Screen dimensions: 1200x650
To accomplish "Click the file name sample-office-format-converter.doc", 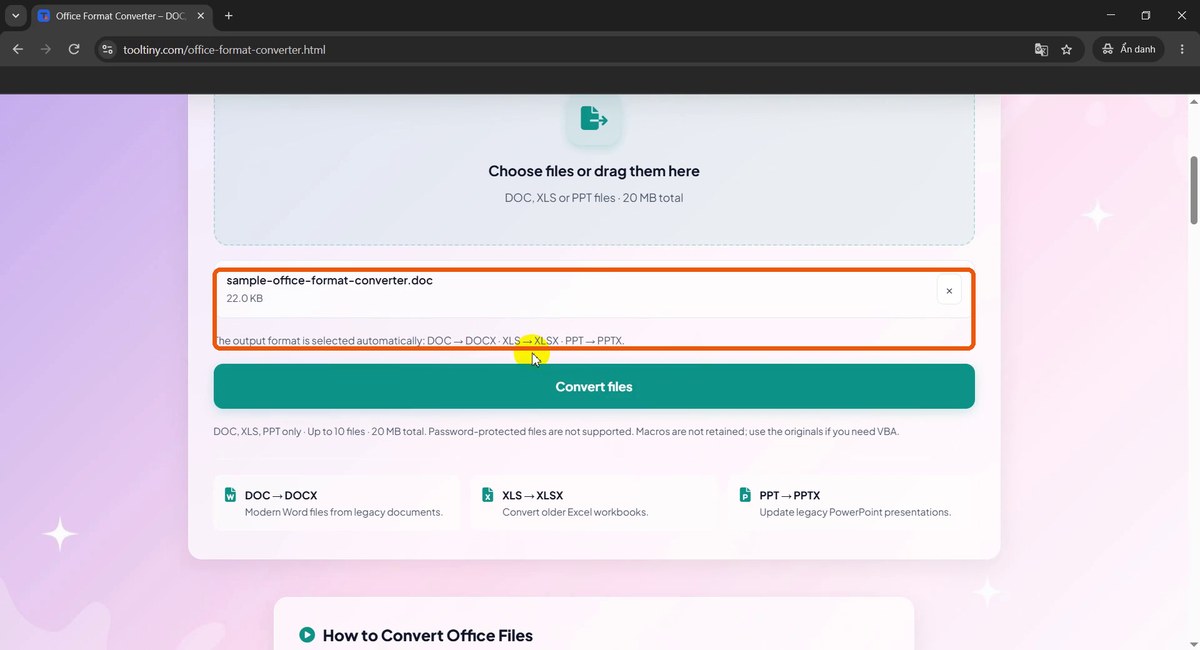I will pyautogui.click(x=329, y=280).
